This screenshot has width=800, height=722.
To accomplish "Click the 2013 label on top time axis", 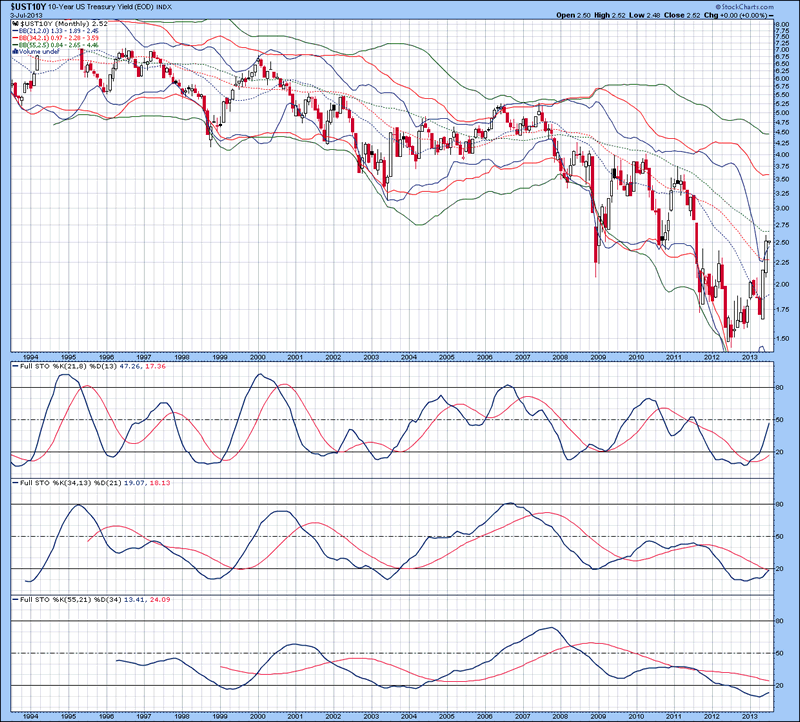I will click(750, 355).
